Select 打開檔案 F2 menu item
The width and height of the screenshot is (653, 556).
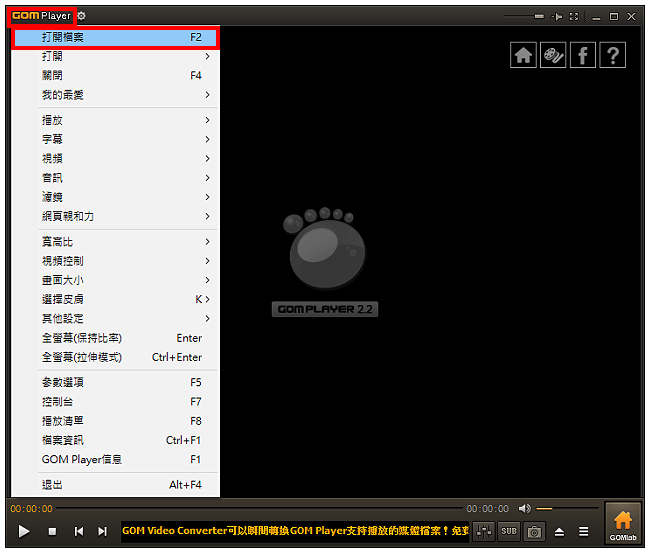point(115,37)
